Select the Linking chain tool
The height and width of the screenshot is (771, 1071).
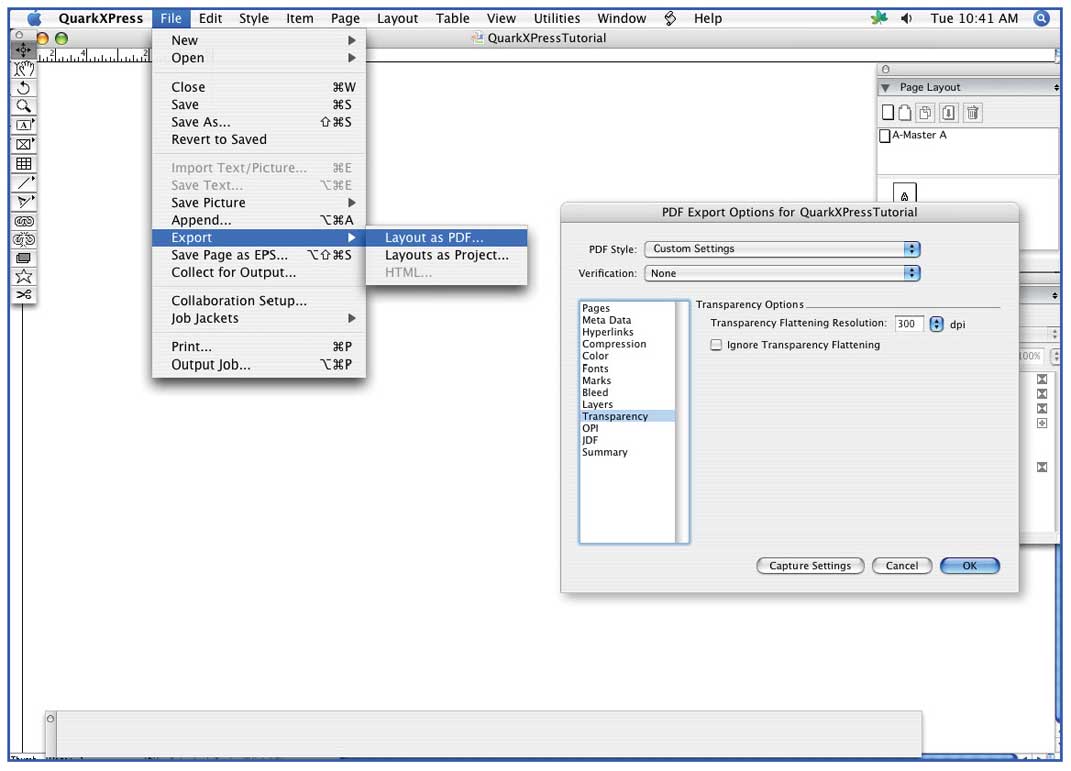coord(23,221)
